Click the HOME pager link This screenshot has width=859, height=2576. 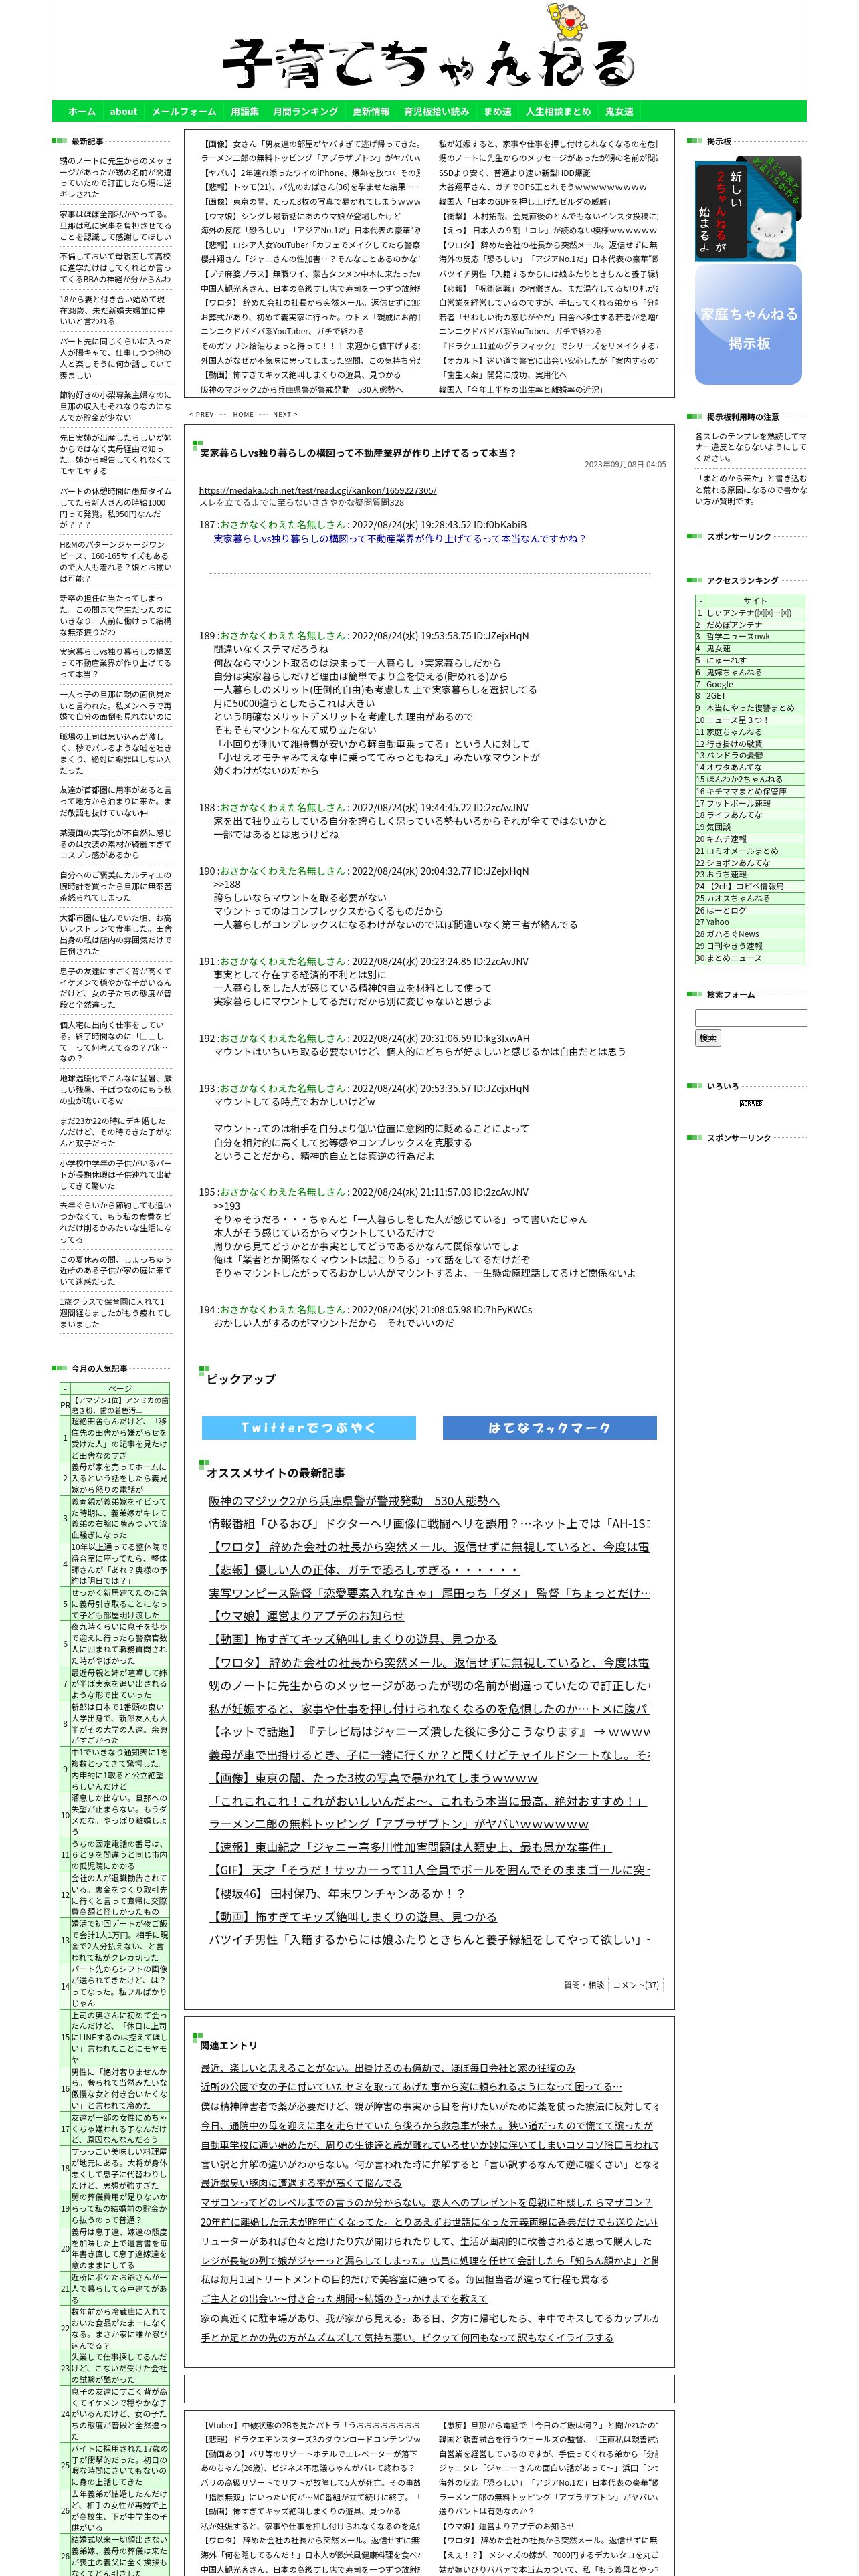pyautogui.click(x=243, y=414)
